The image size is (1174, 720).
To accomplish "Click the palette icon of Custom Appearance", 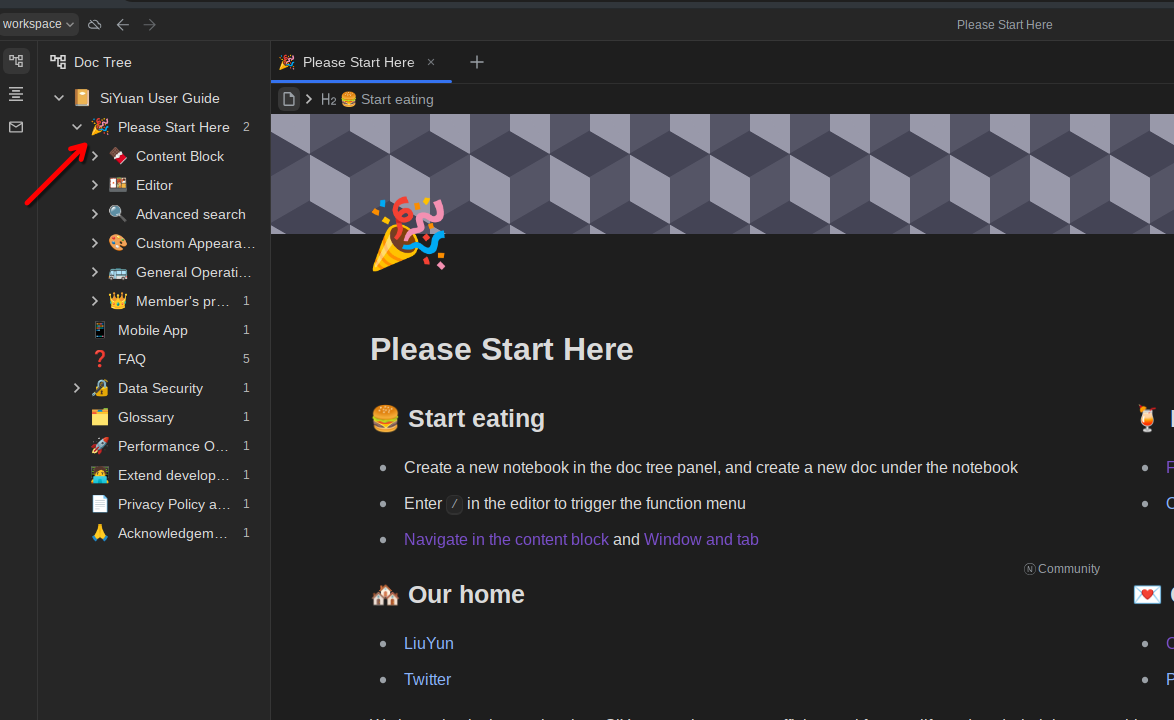I will tap(118, 243).
